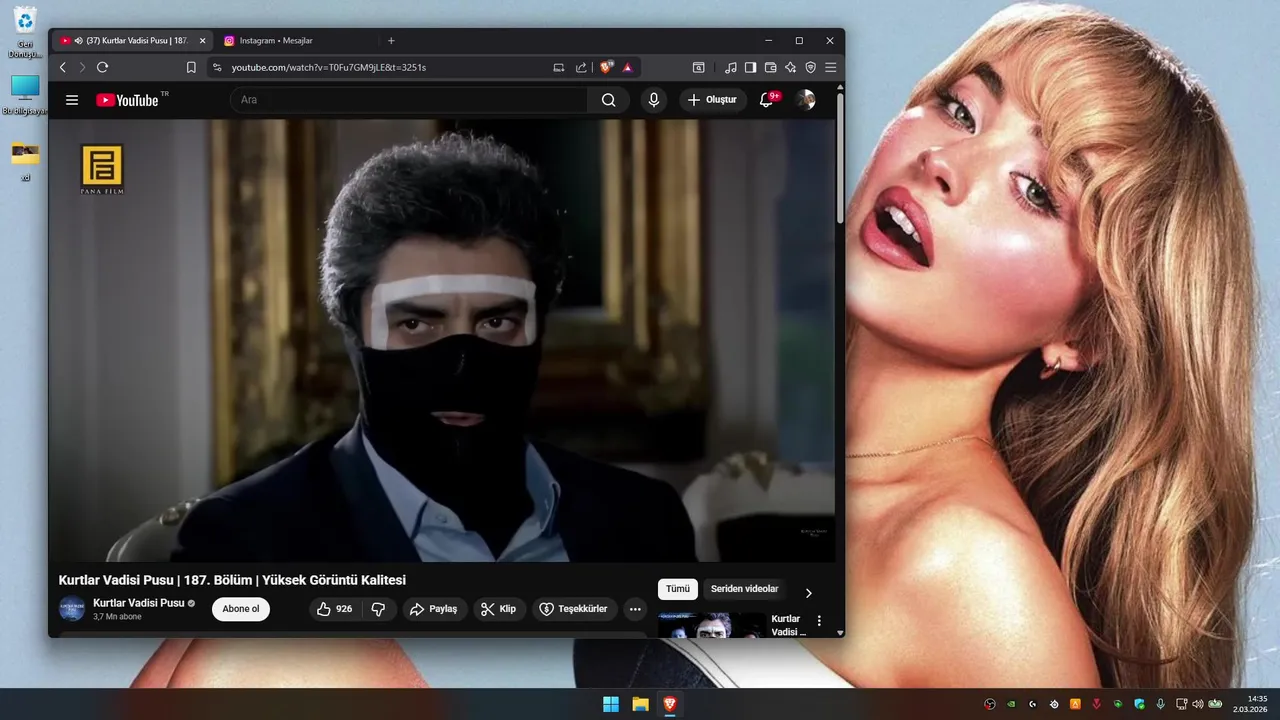Screen dimensions: 1280x720
Task: Select the Recycle Bin desktop icon
Action: coord(25,32)
